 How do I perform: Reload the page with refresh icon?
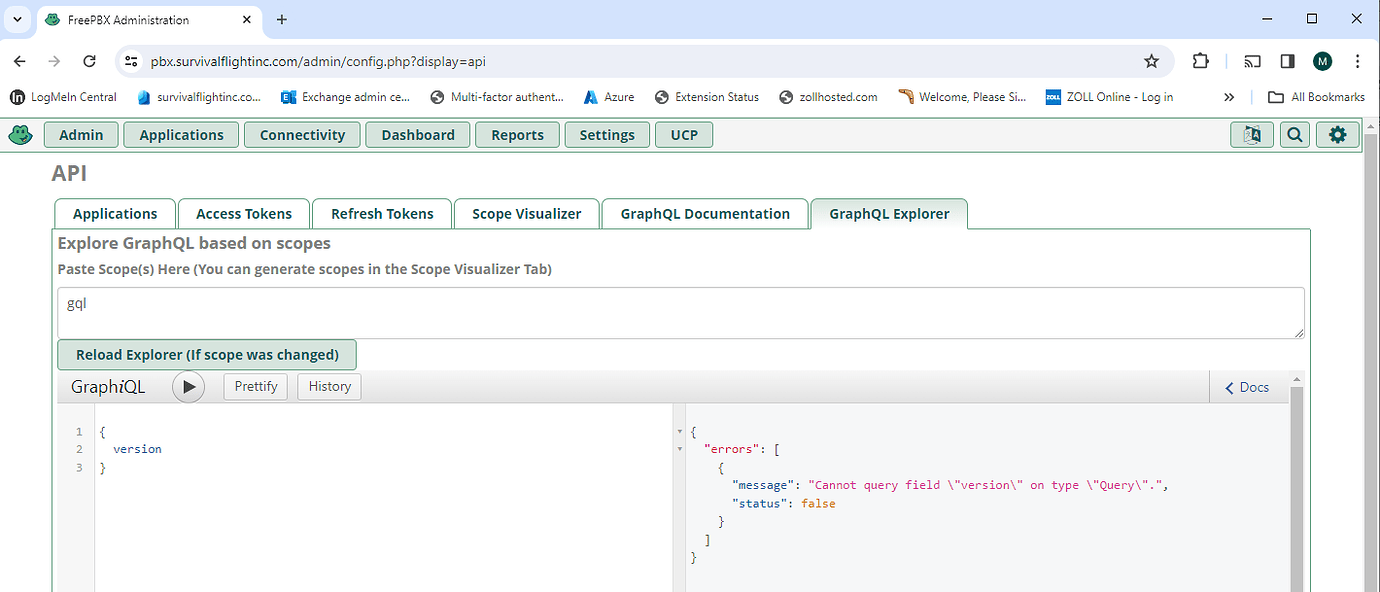[89, 61]
